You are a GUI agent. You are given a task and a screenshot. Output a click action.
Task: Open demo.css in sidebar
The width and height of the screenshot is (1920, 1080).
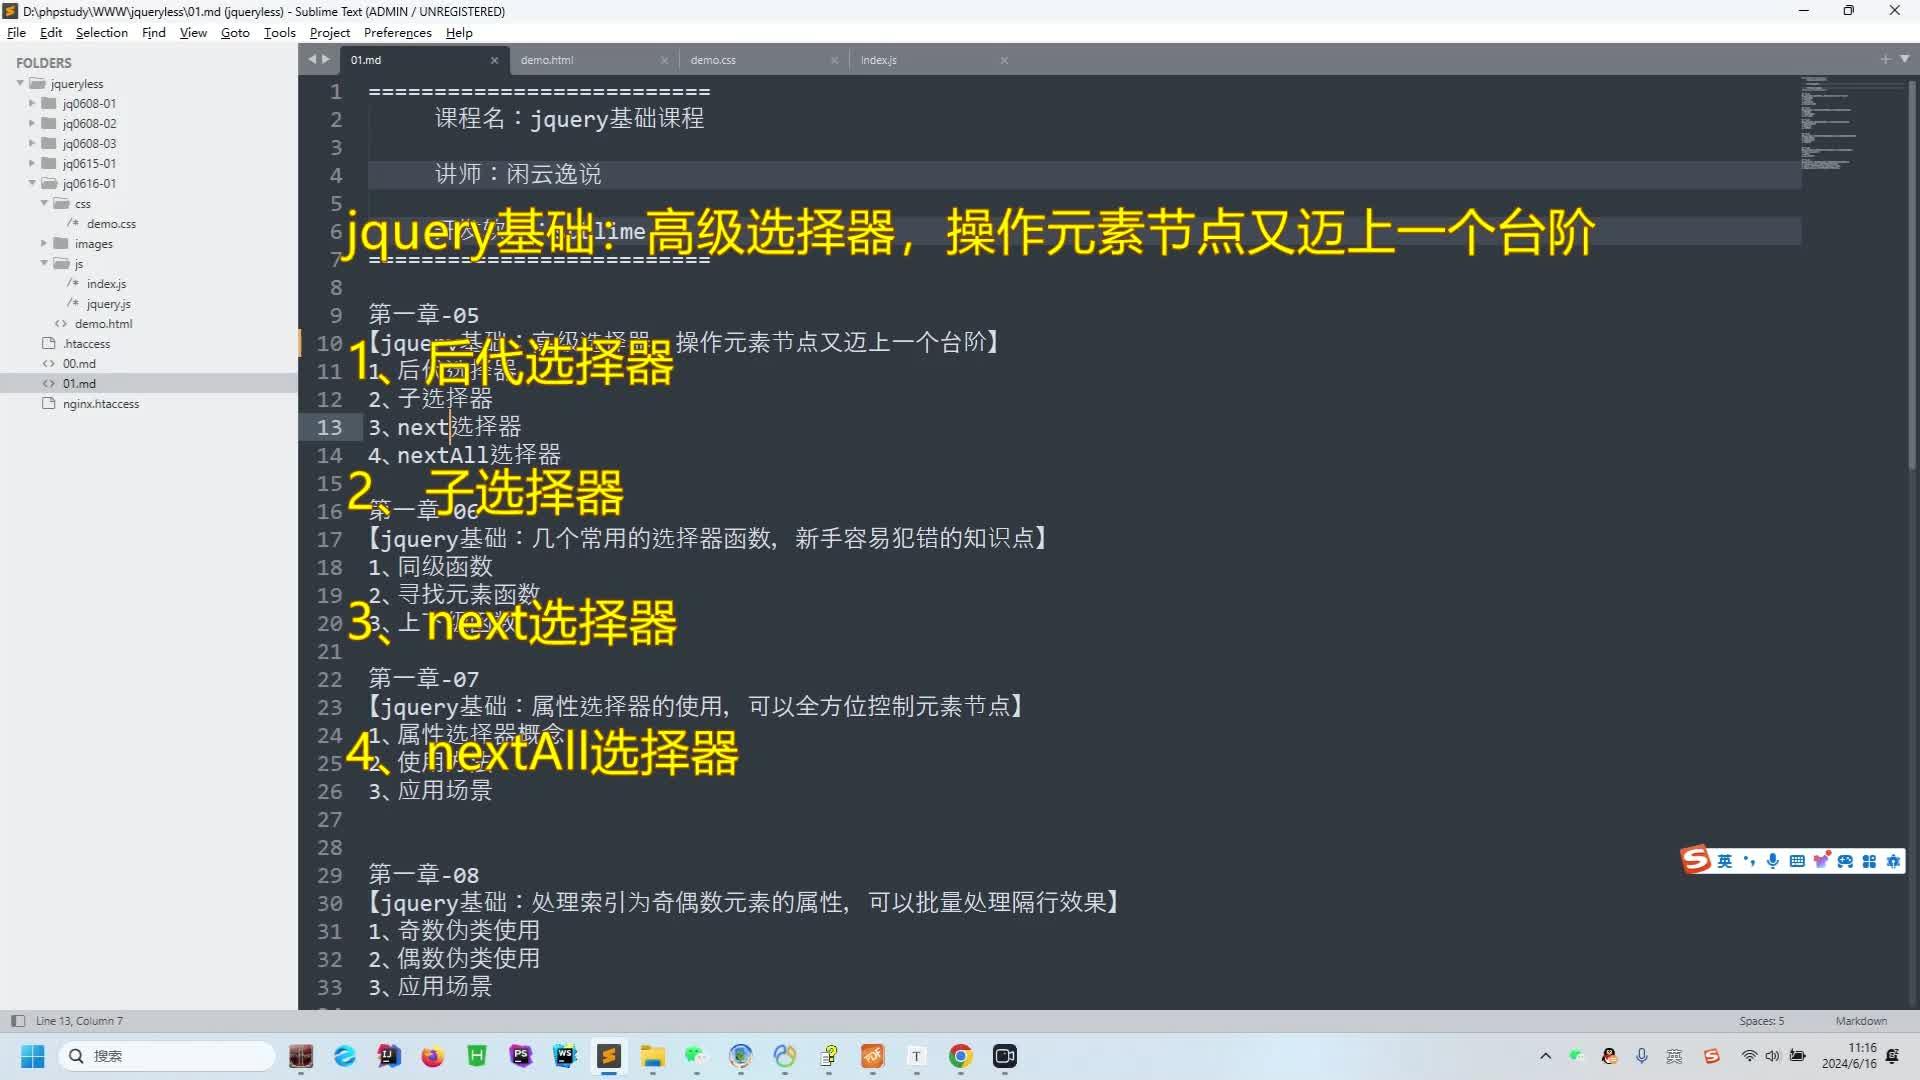click(111, 224)
